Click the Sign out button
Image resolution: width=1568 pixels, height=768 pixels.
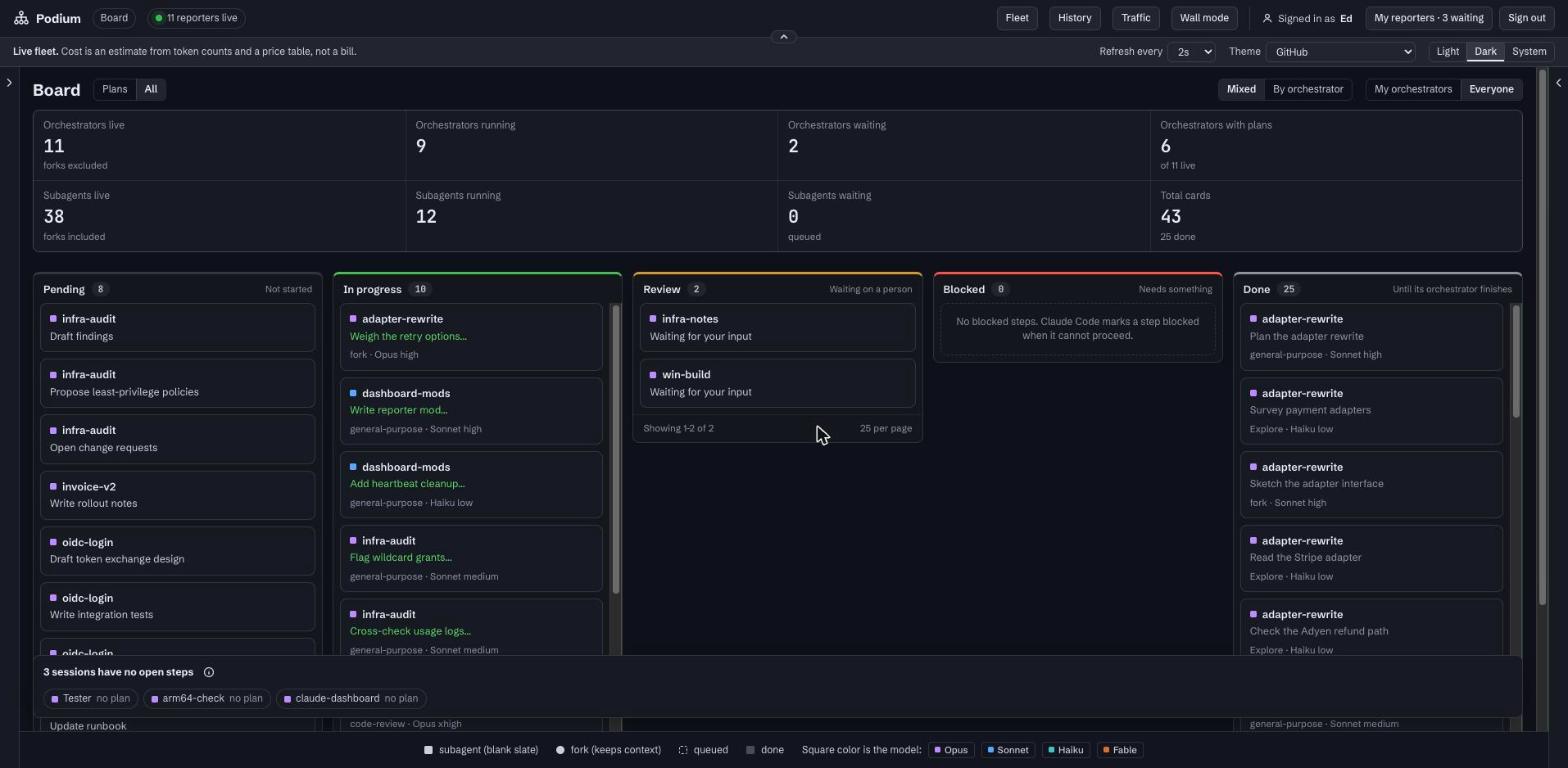point(1526,18)
